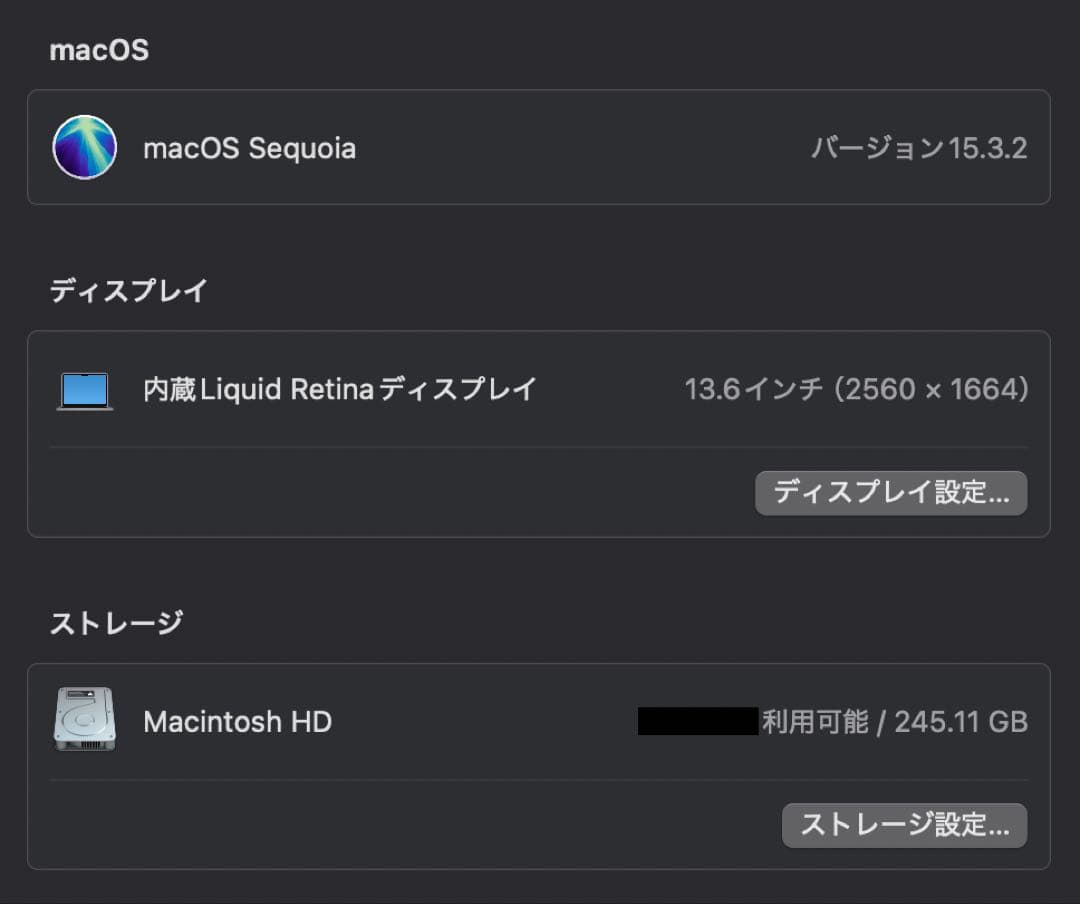Select the macOS Sequoia row
Image resolution: width=1080 pixels, height=904 pixels.
540,147
